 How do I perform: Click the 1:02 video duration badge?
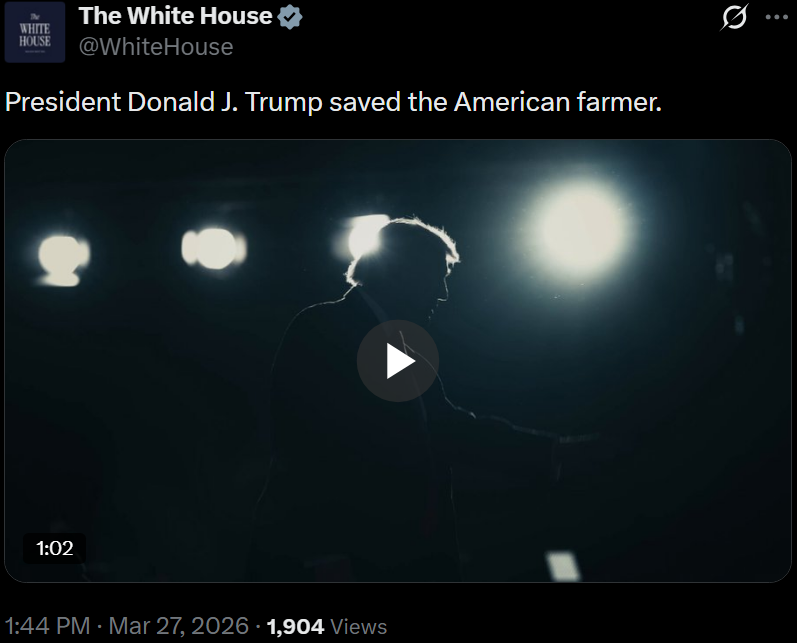tap(55, 548)
